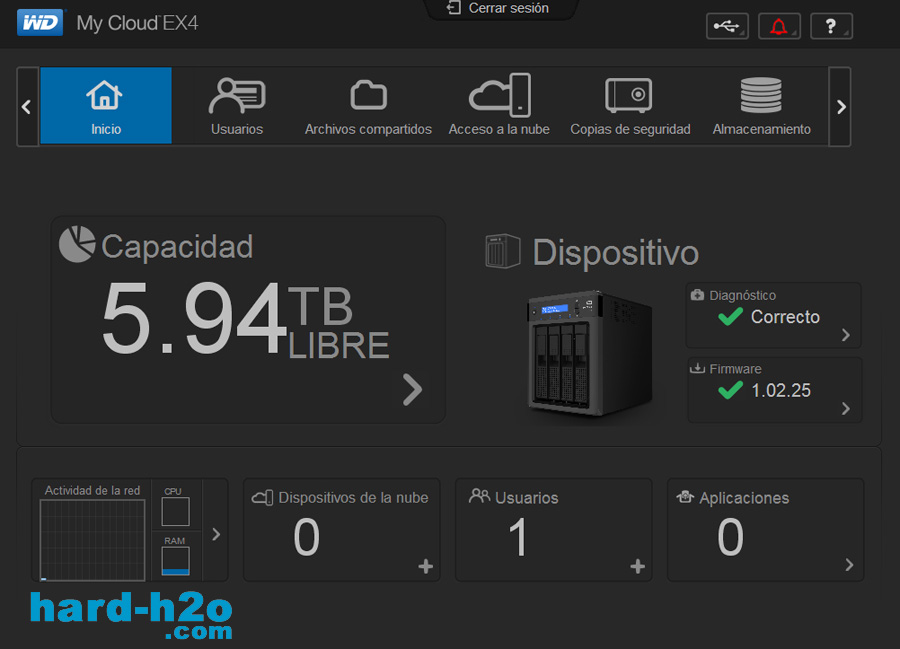Click the RAM usage meter box
This screenshot has width=900, height=649.
[176, 561]
